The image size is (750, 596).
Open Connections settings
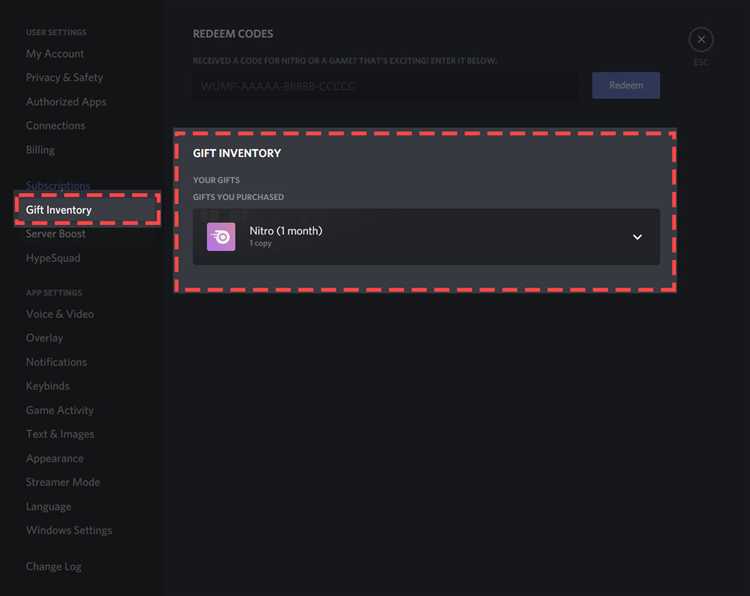pyautogui.click(x=55, y=126)
